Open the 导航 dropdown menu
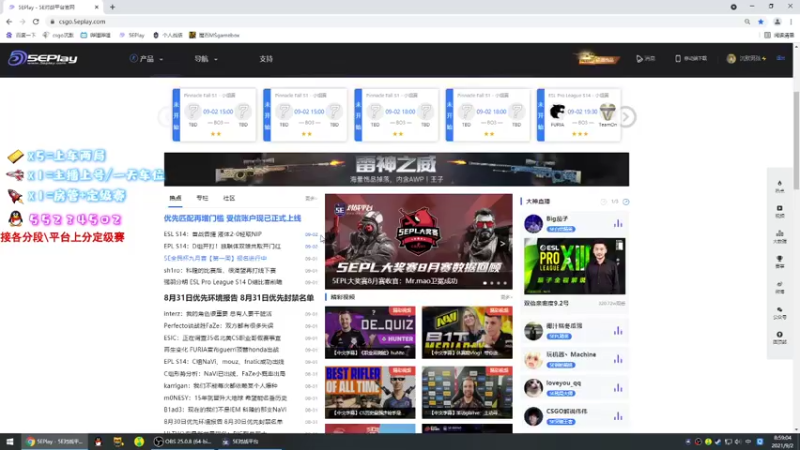The width and height of the screenshot is (800, 450). click(x=205, y=59)
